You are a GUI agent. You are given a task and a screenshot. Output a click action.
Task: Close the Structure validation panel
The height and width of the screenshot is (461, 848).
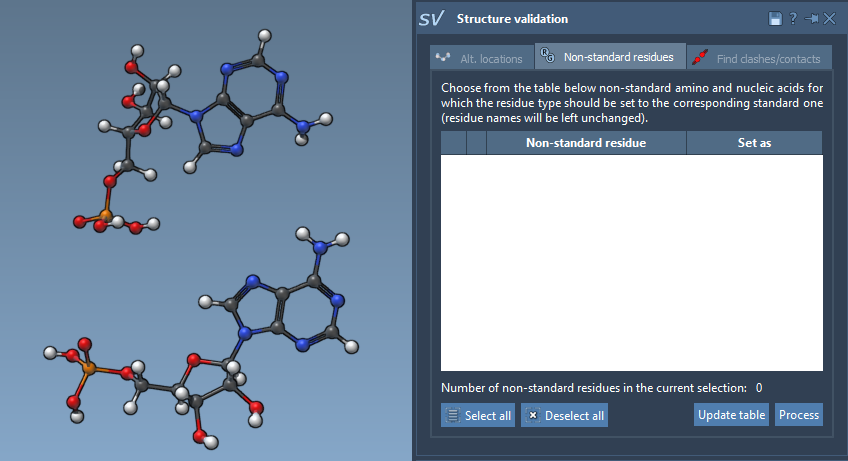(x=829, y=19)
